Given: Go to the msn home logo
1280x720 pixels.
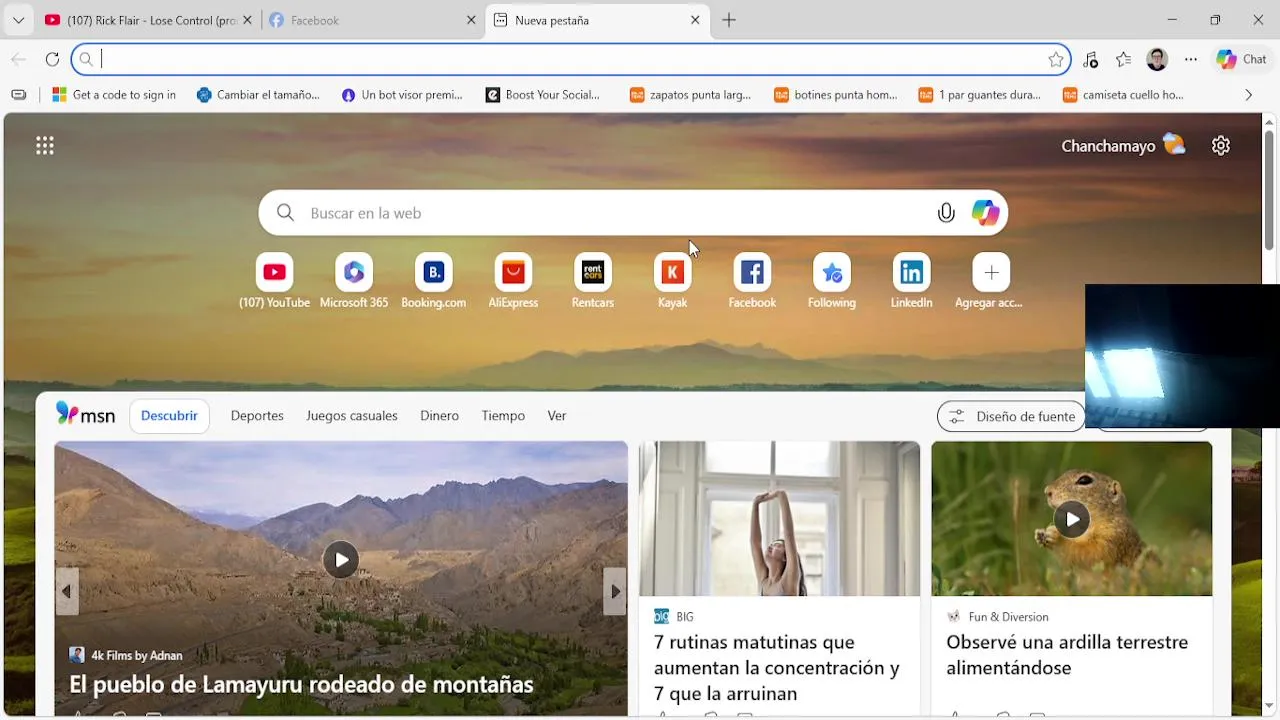Looking at the screenshot, I should (x=85, y=414).
